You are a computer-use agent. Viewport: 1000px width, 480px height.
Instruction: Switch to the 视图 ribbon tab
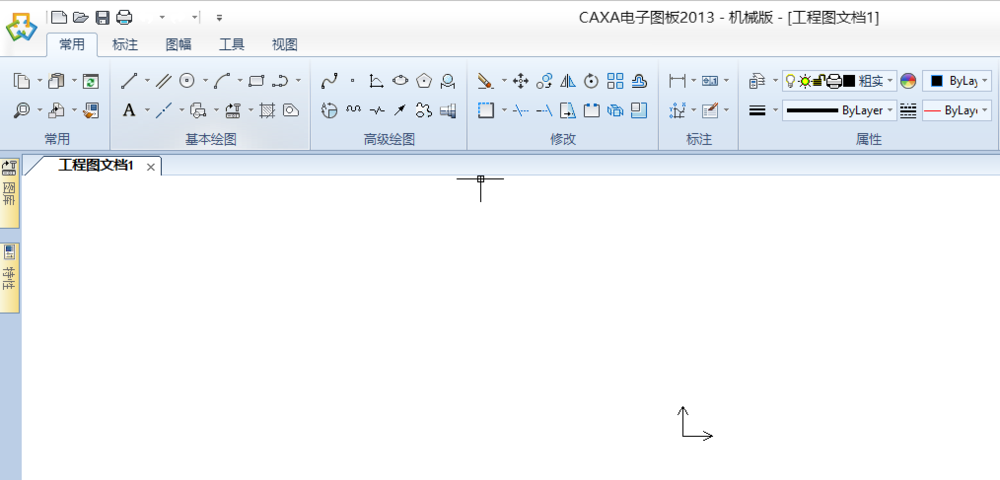point(284,45)
